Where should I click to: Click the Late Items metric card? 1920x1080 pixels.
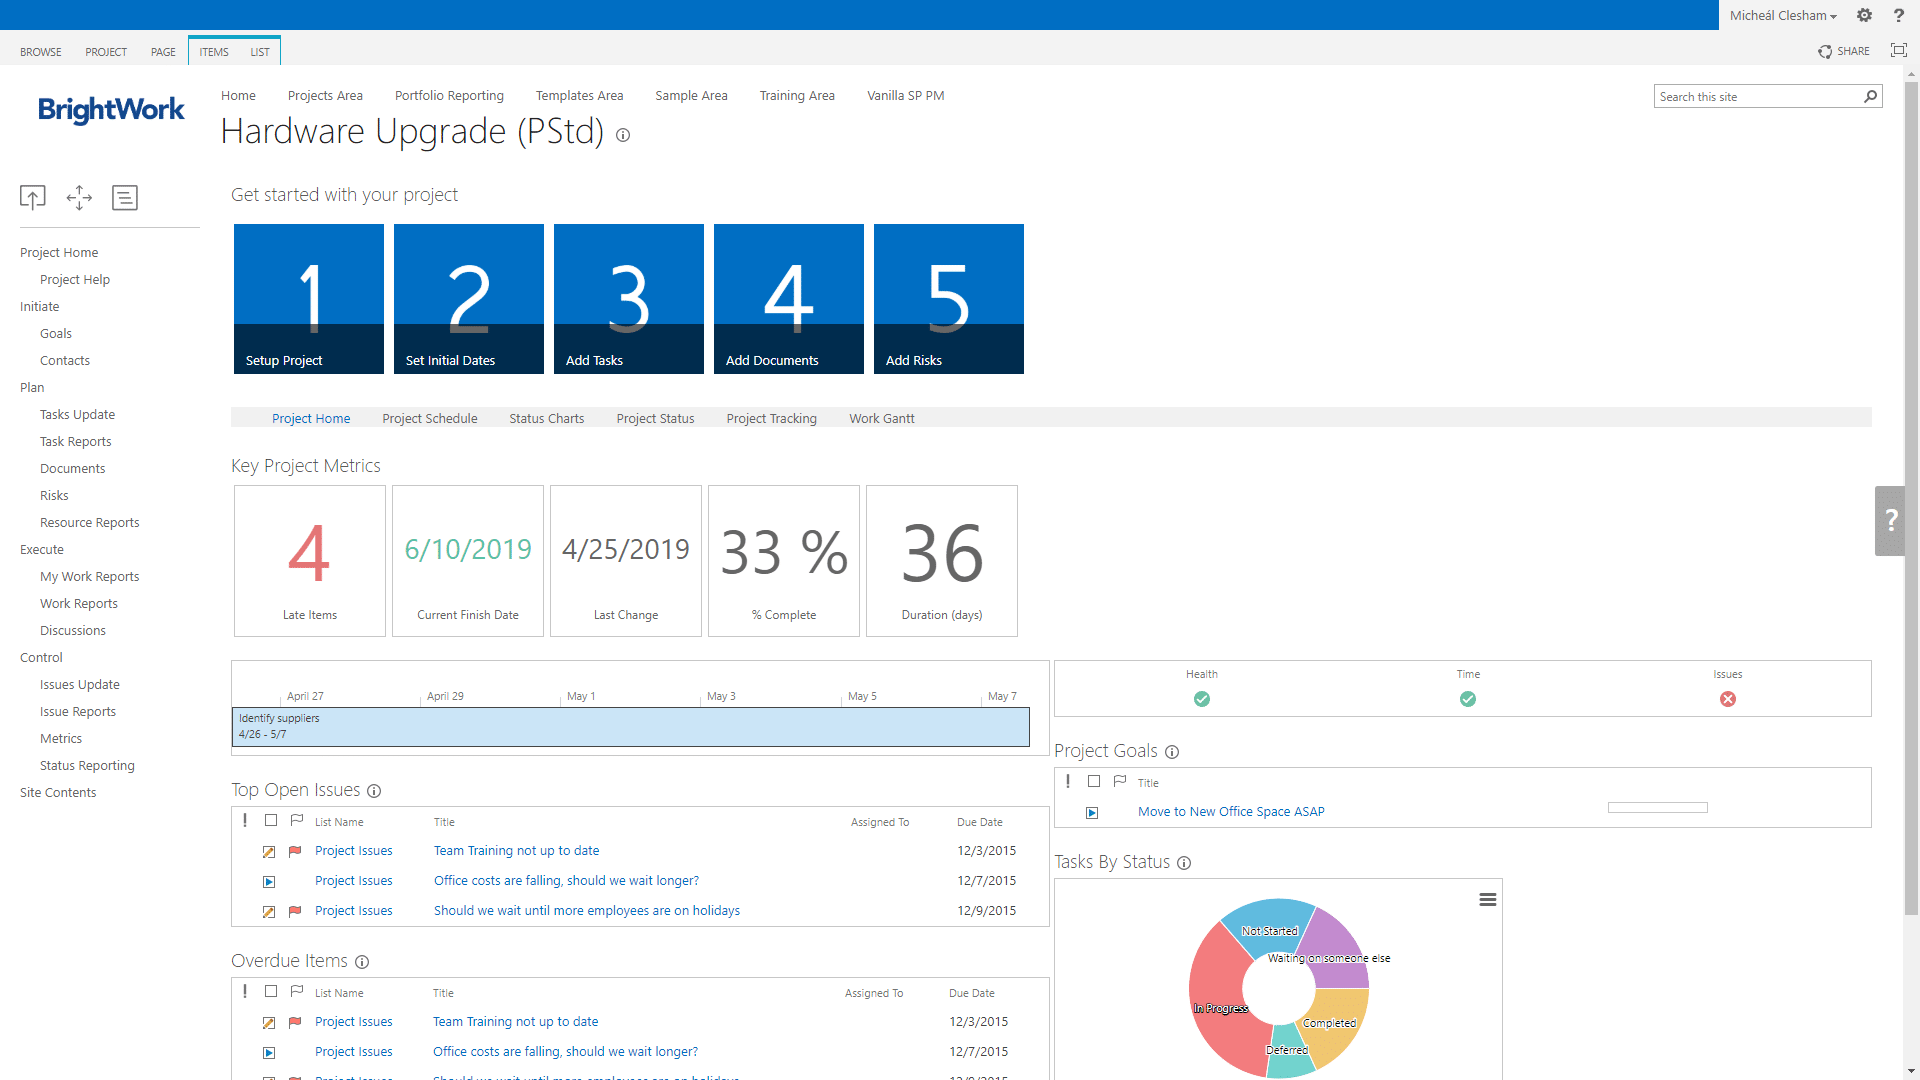[310, 561]
